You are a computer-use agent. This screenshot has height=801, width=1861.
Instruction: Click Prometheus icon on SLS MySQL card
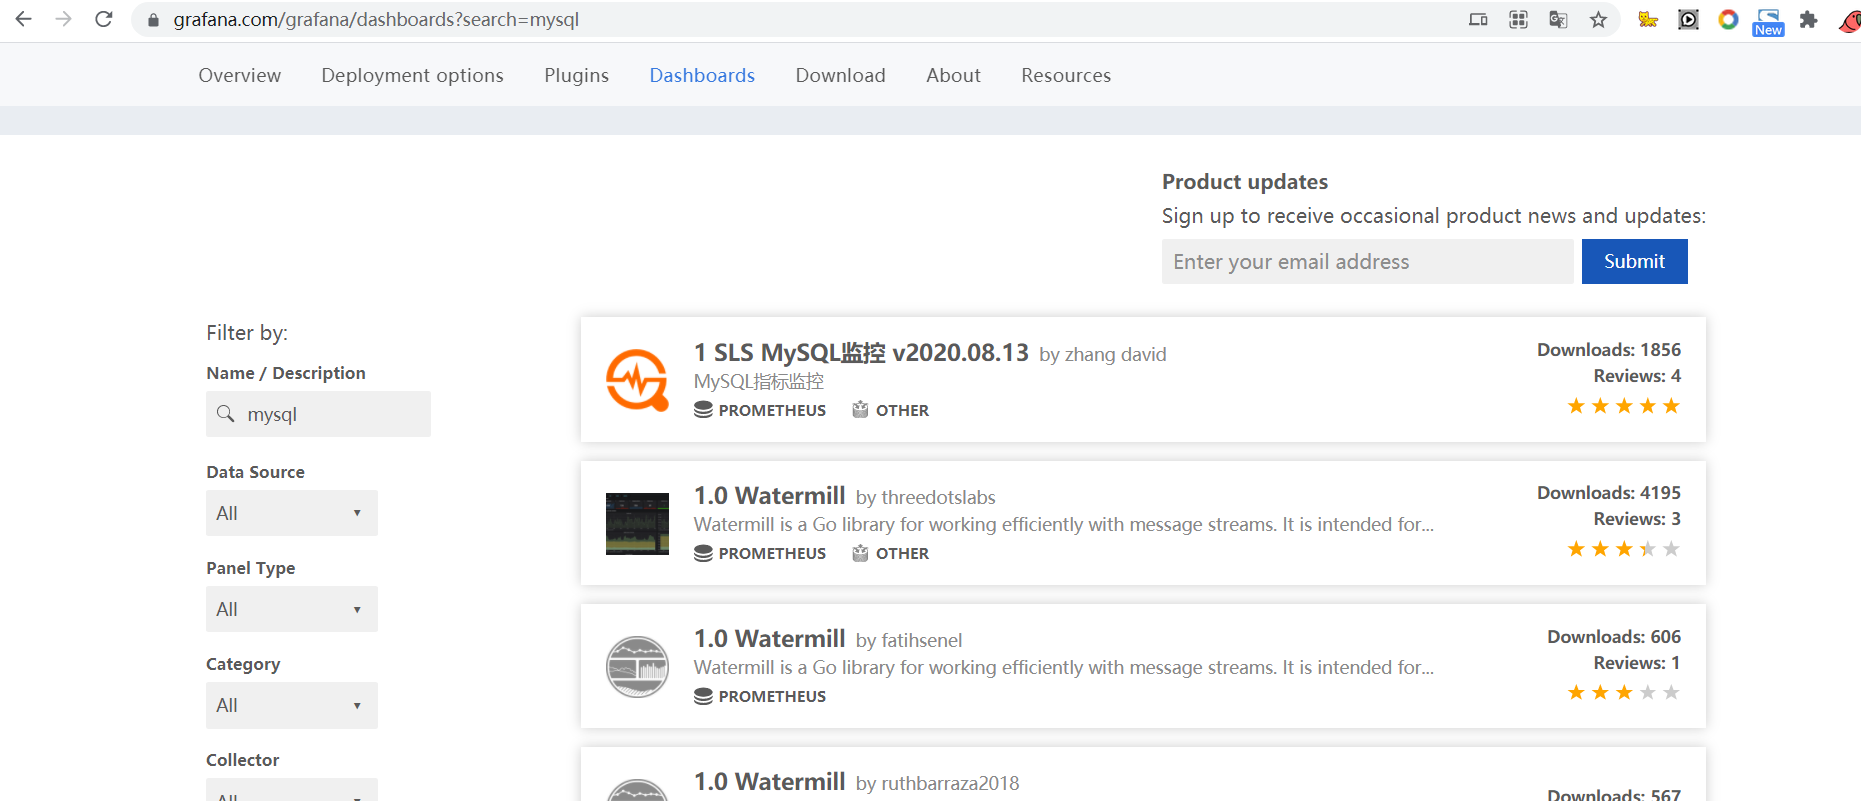click(703, 410)
